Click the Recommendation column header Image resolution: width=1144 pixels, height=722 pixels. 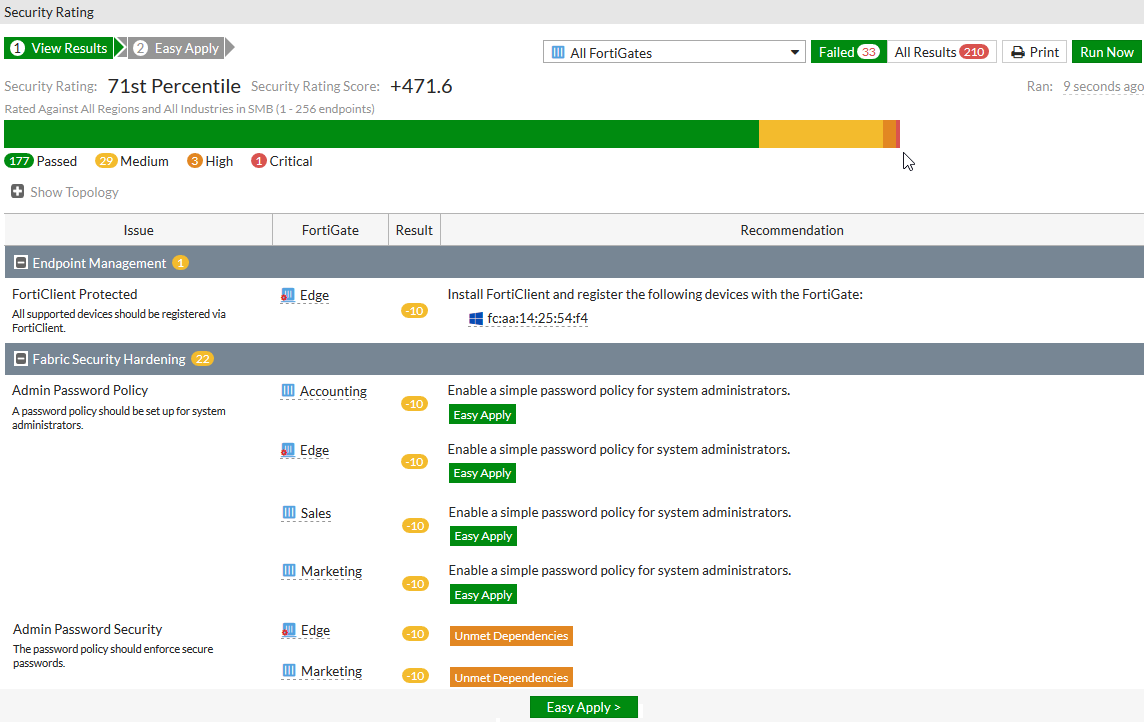[x=792, y=230]
